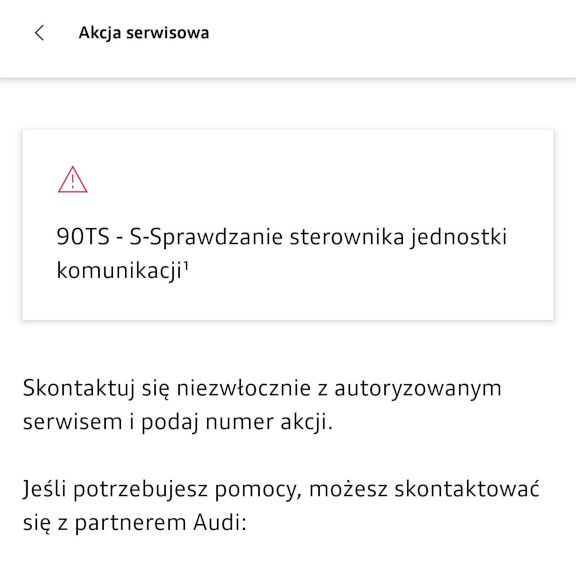Click the word niezwłocznie in the instructions
The width and height of the screenshot is (576, 562).
point(244,388)
